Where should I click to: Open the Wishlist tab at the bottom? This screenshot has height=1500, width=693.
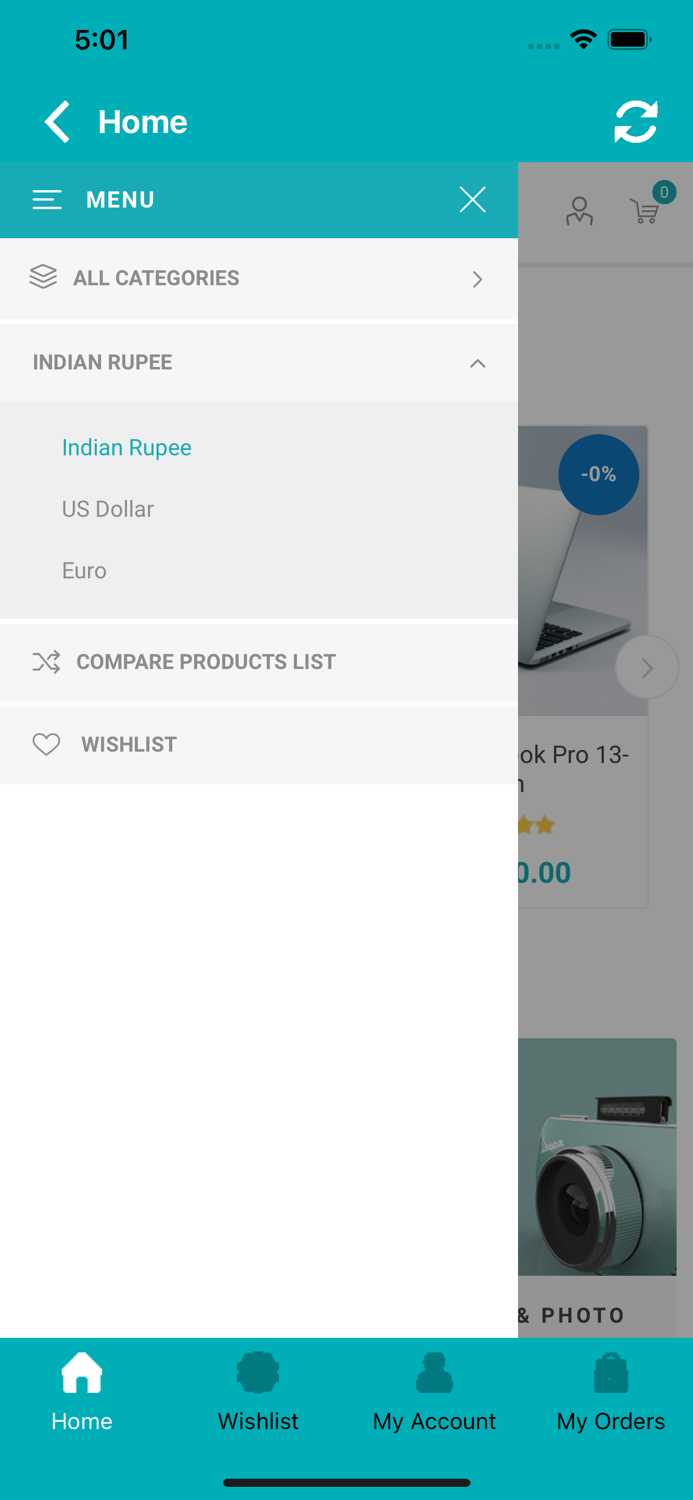(258, 1393)
